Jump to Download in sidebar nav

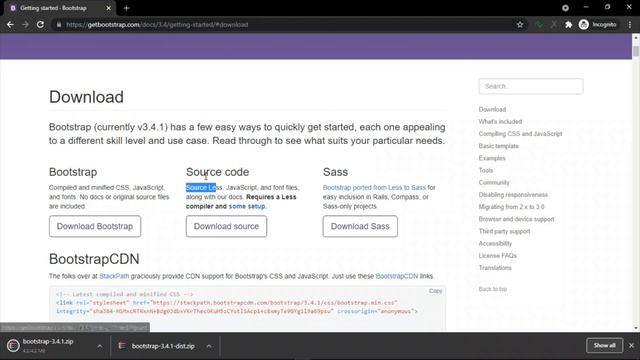492,109
